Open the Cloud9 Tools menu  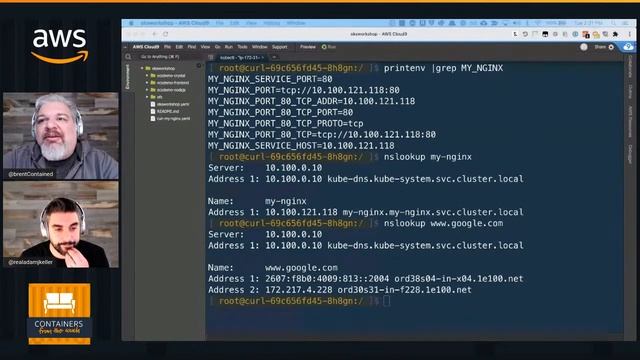pyautogui.click(x=242, y=47)
